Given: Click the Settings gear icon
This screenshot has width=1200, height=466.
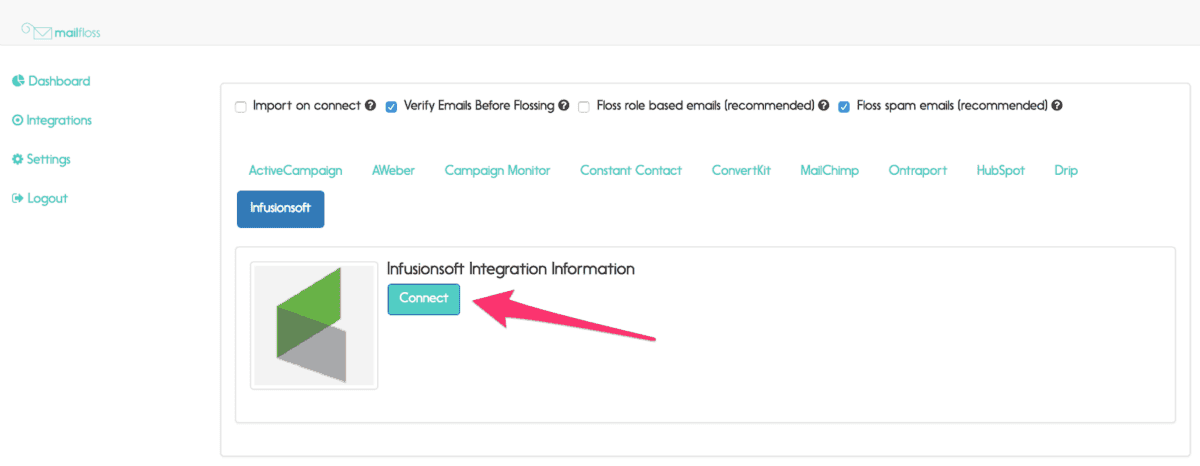Looking at the screenshot, I should [17, 159].
